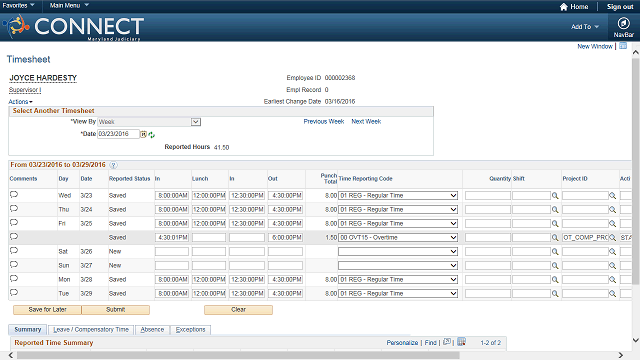This screenshot has width=640, height=360.
Task: Open the Overtime Time Reporting Code dropdown
Action: click(398, 238)
